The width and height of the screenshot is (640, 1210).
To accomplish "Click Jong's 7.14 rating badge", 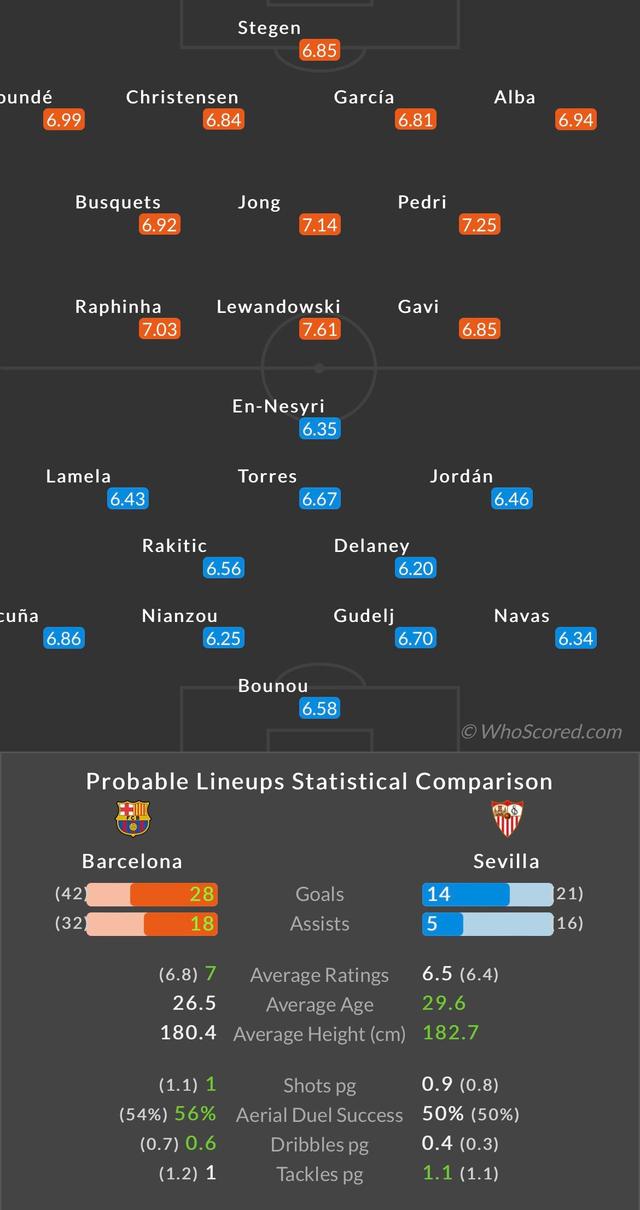I will pos(320,224).
